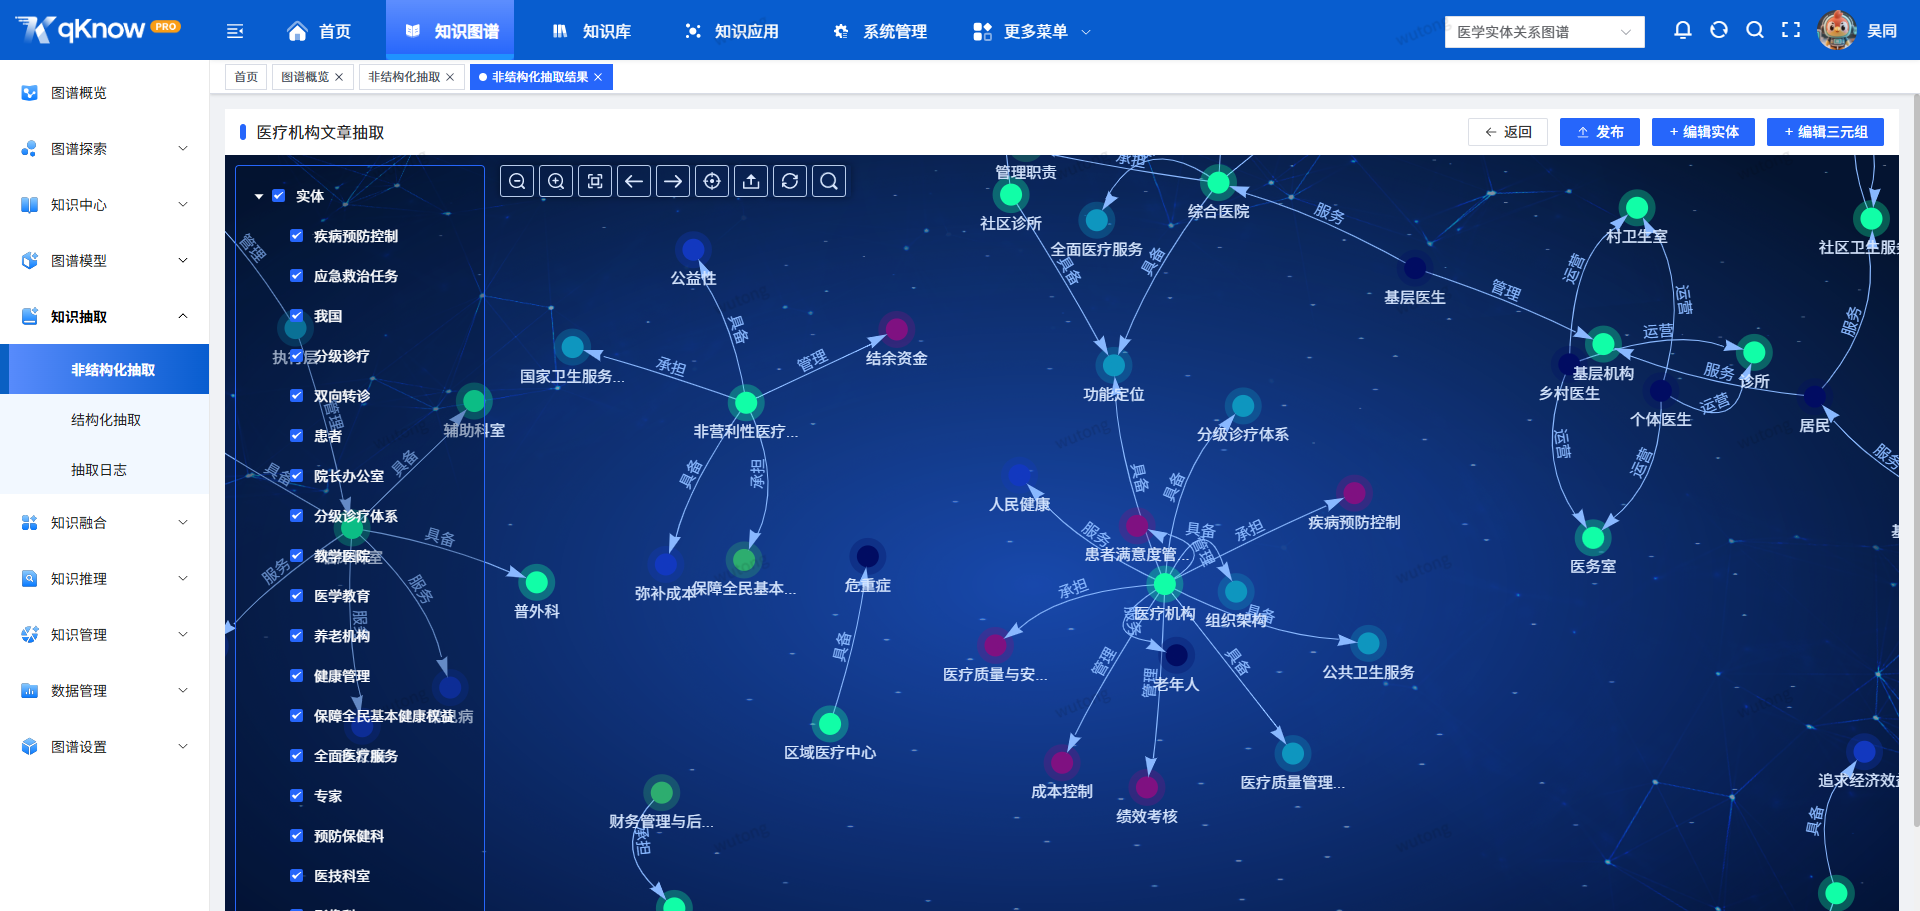
Task: Close the 图谱概览 tab
Action: [339, 77]
